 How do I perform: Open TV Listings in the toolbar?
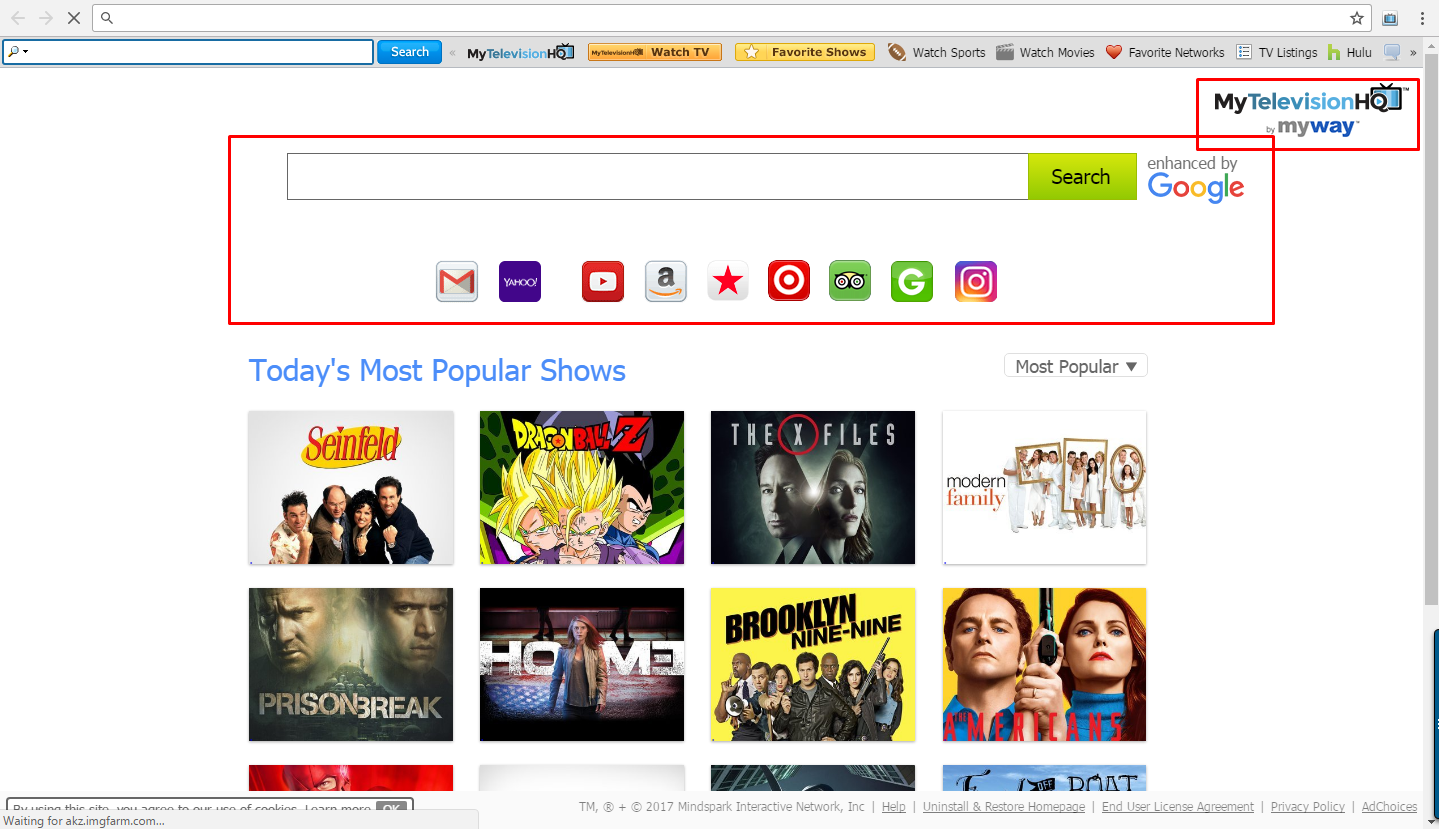coord(1277,52)
